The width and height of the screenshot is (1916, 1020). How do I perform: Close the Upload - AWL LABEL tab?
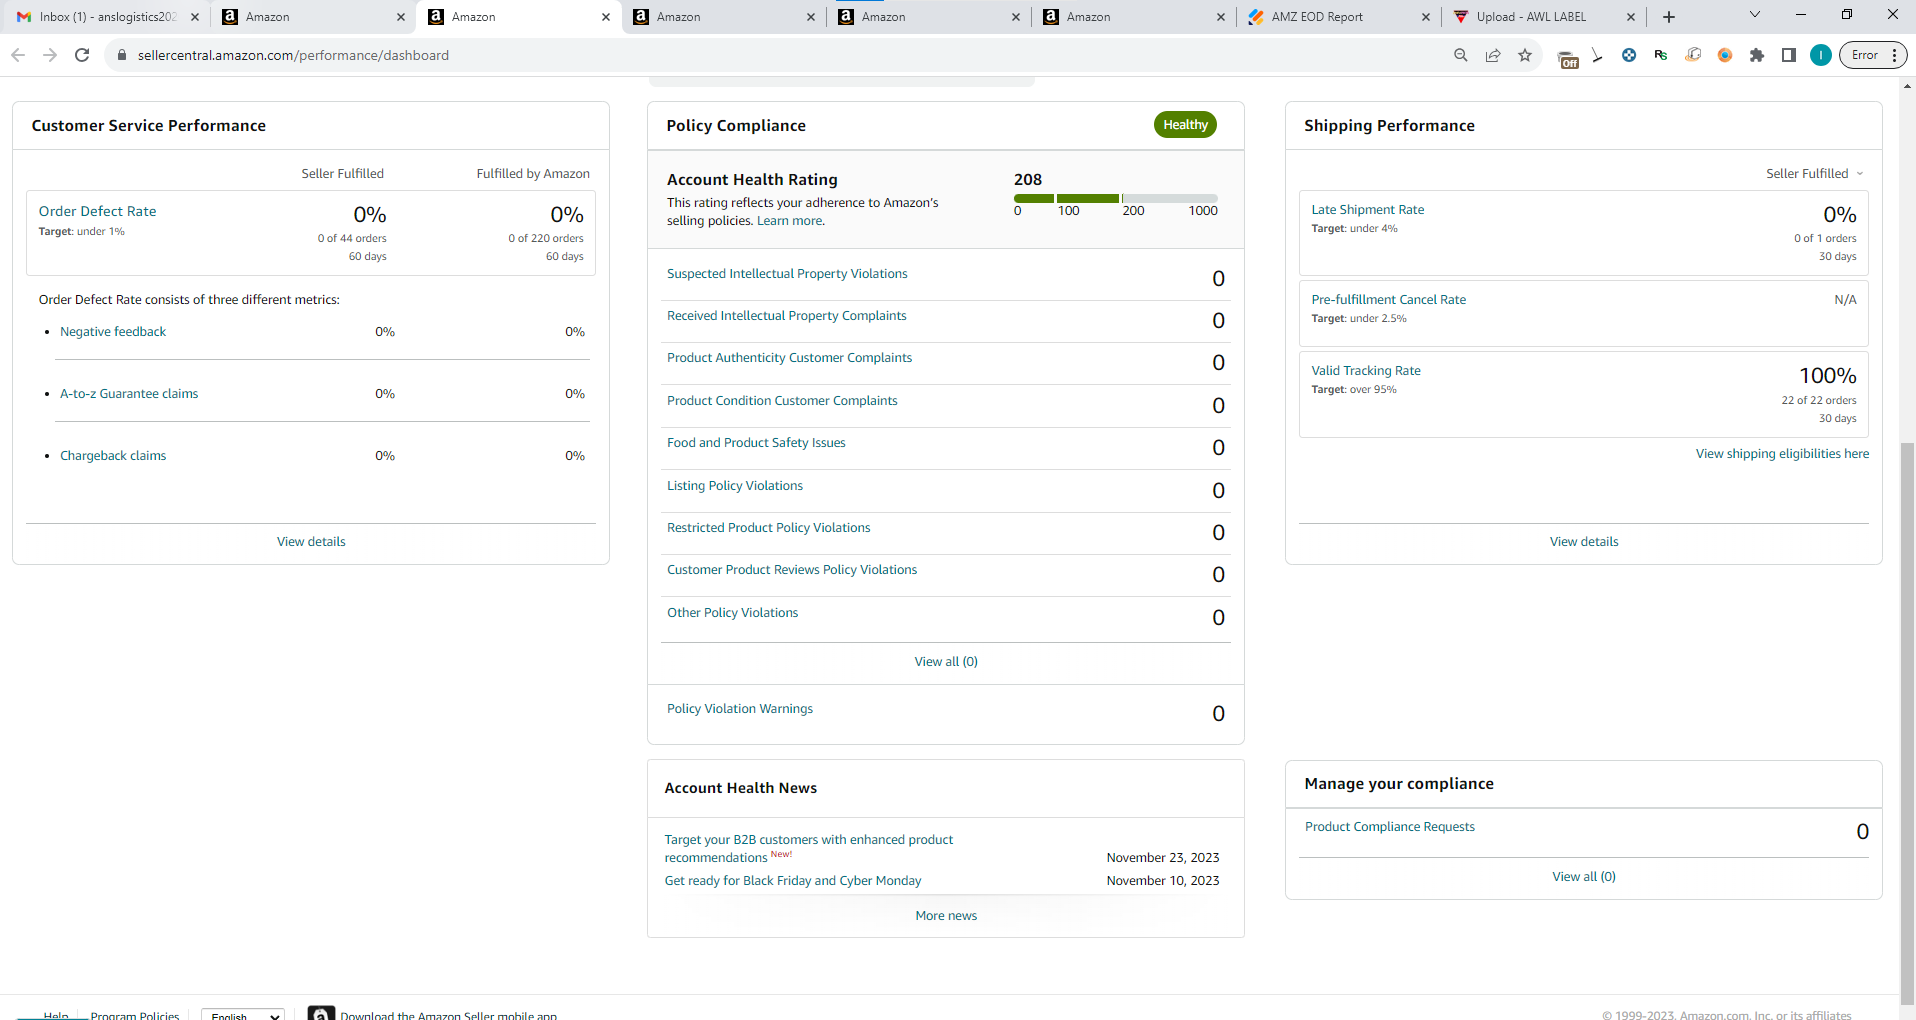1631,17
